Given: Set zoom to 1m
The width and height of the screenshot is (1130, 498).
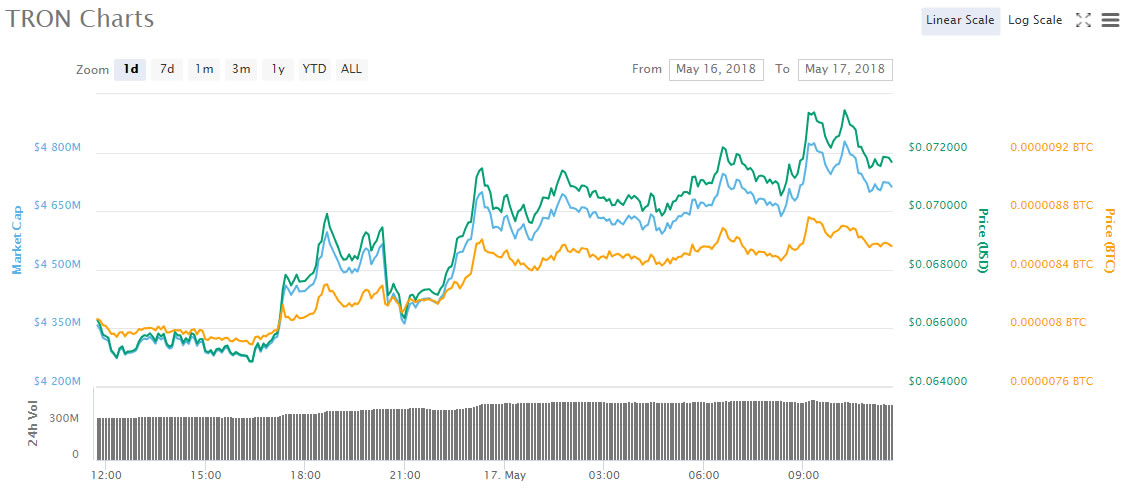Looking at the screenshot, I should (x=204, y=69).
